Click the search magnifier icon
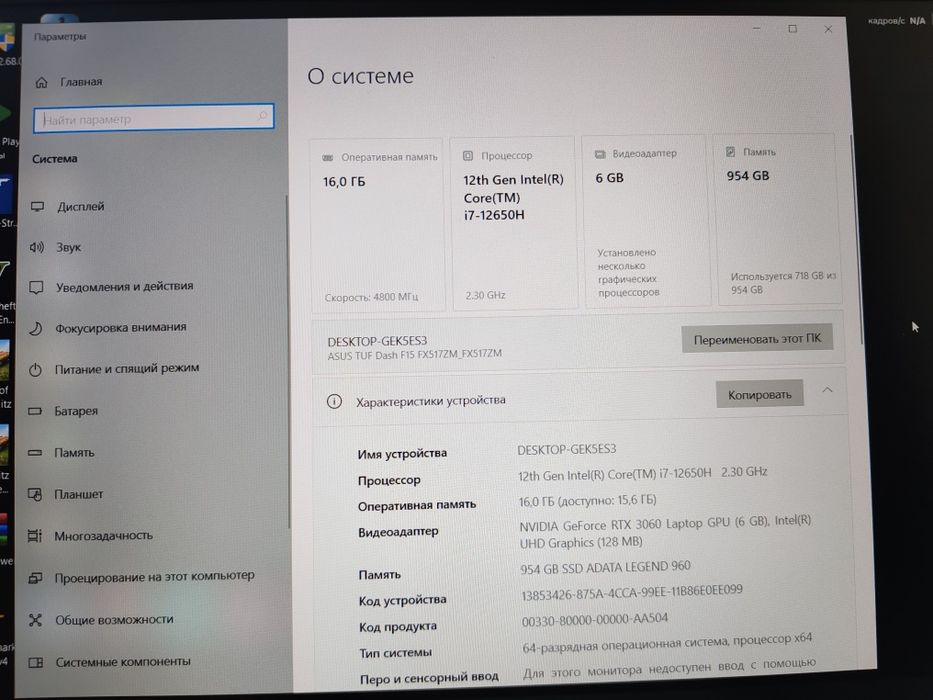 coord(262,115)
